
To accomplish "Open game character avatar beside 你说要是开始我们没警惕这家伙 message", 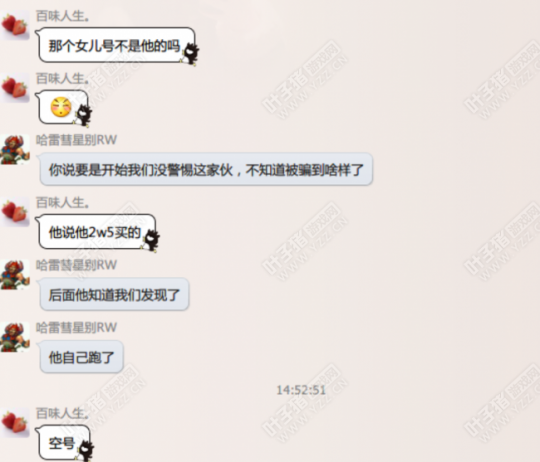I will (x=15, y=149).
